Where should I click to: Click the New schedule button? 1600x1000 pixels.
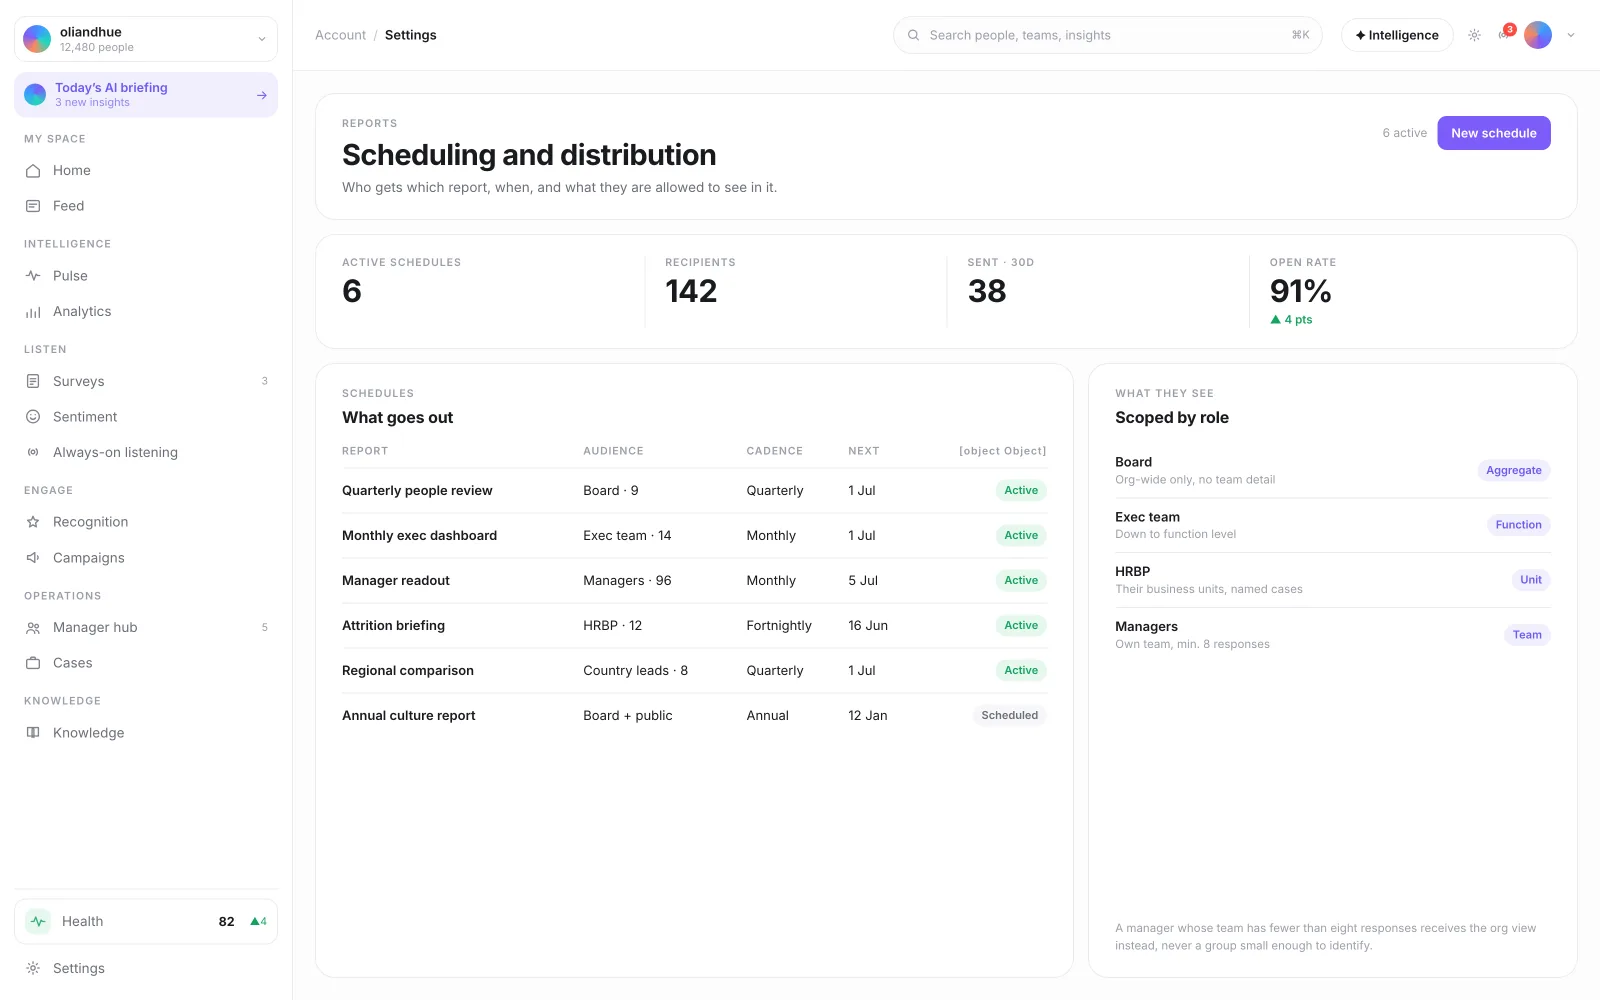point(1494,133)
